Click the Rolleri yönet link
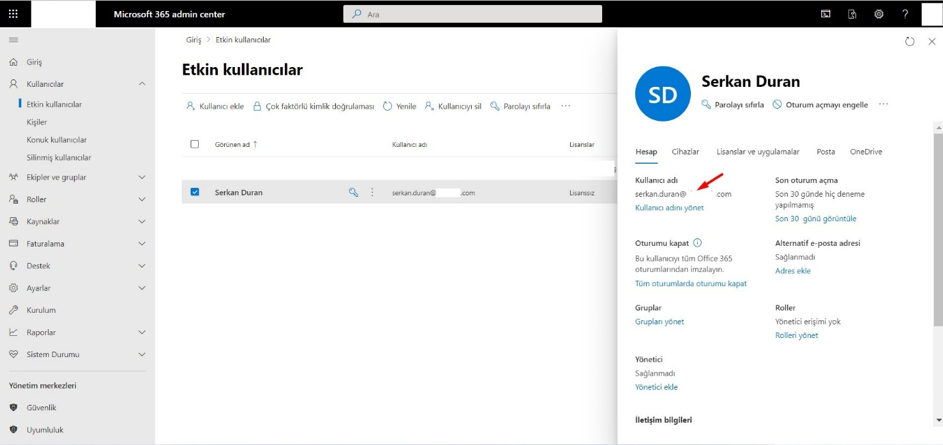Screen dimensions: 943x445 pyautogui.click(x=796, y=335)
